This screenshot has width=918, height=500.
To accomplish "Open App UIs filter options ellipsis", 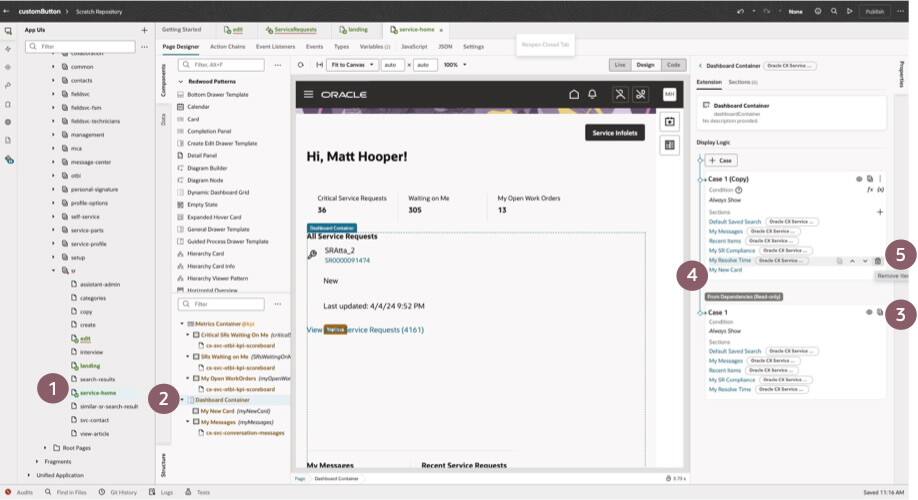I will tap(145, 46).
